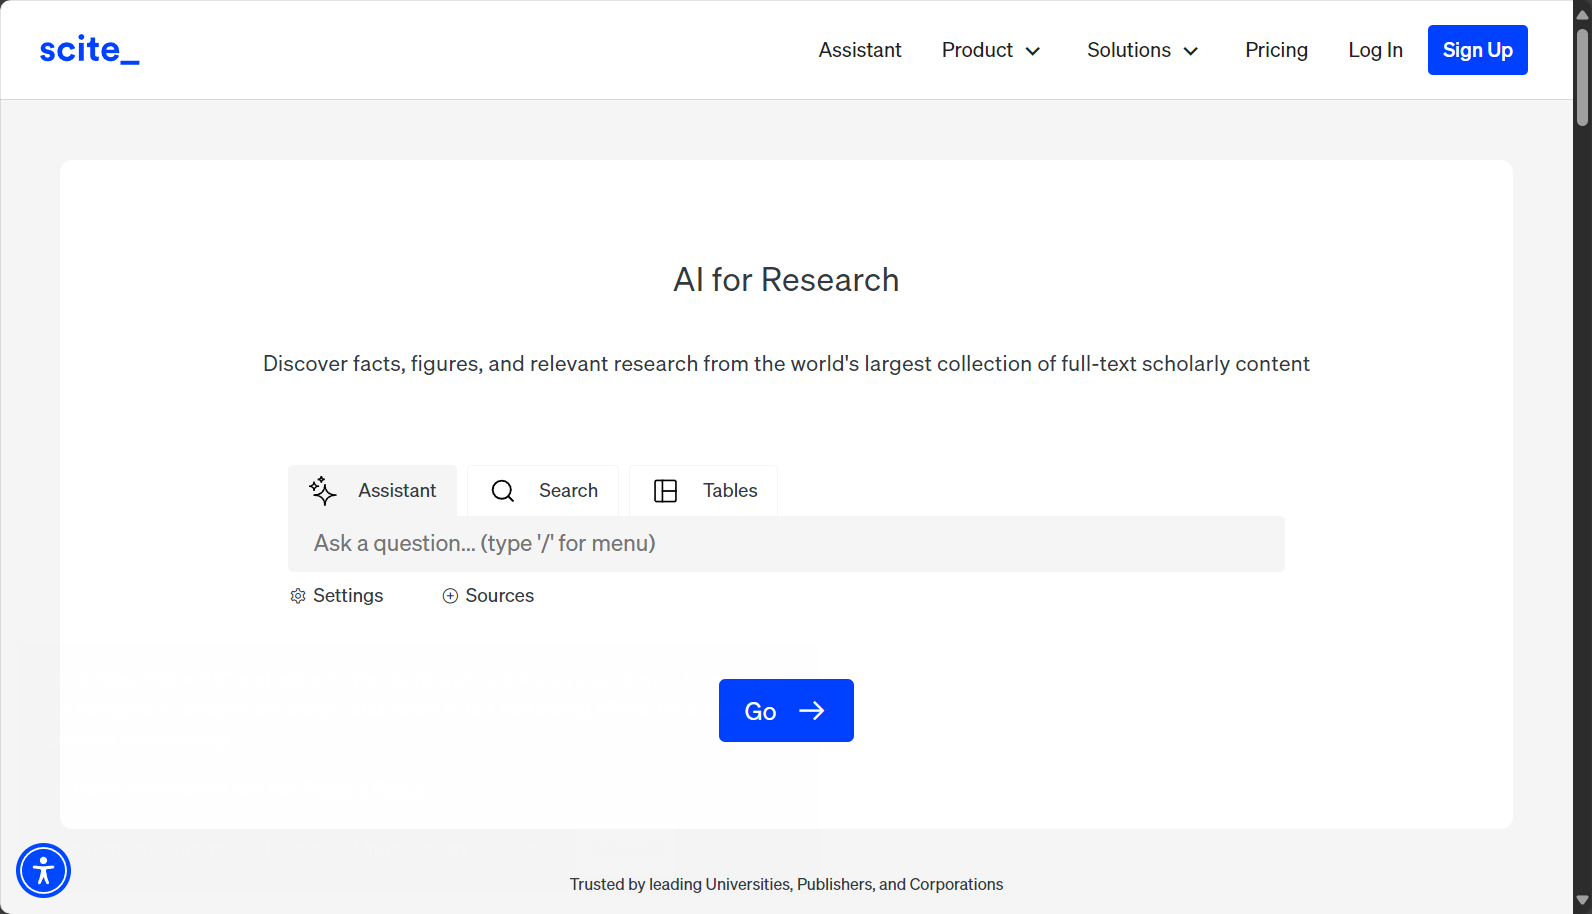Open the accessibility options icon
Screen dimensions: 1592x914
pyautogui.click(x=43, y=870)
